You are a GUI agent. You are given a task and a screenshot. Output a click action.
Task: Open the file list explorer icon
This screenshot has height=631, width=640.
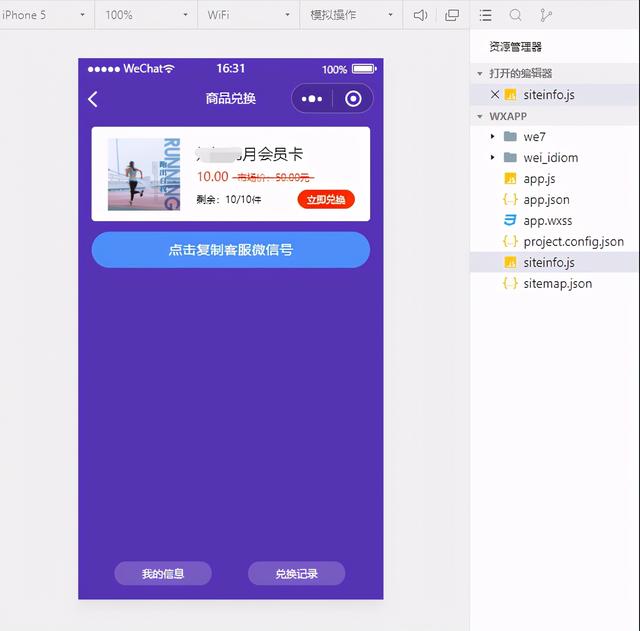tap(485, 16)
